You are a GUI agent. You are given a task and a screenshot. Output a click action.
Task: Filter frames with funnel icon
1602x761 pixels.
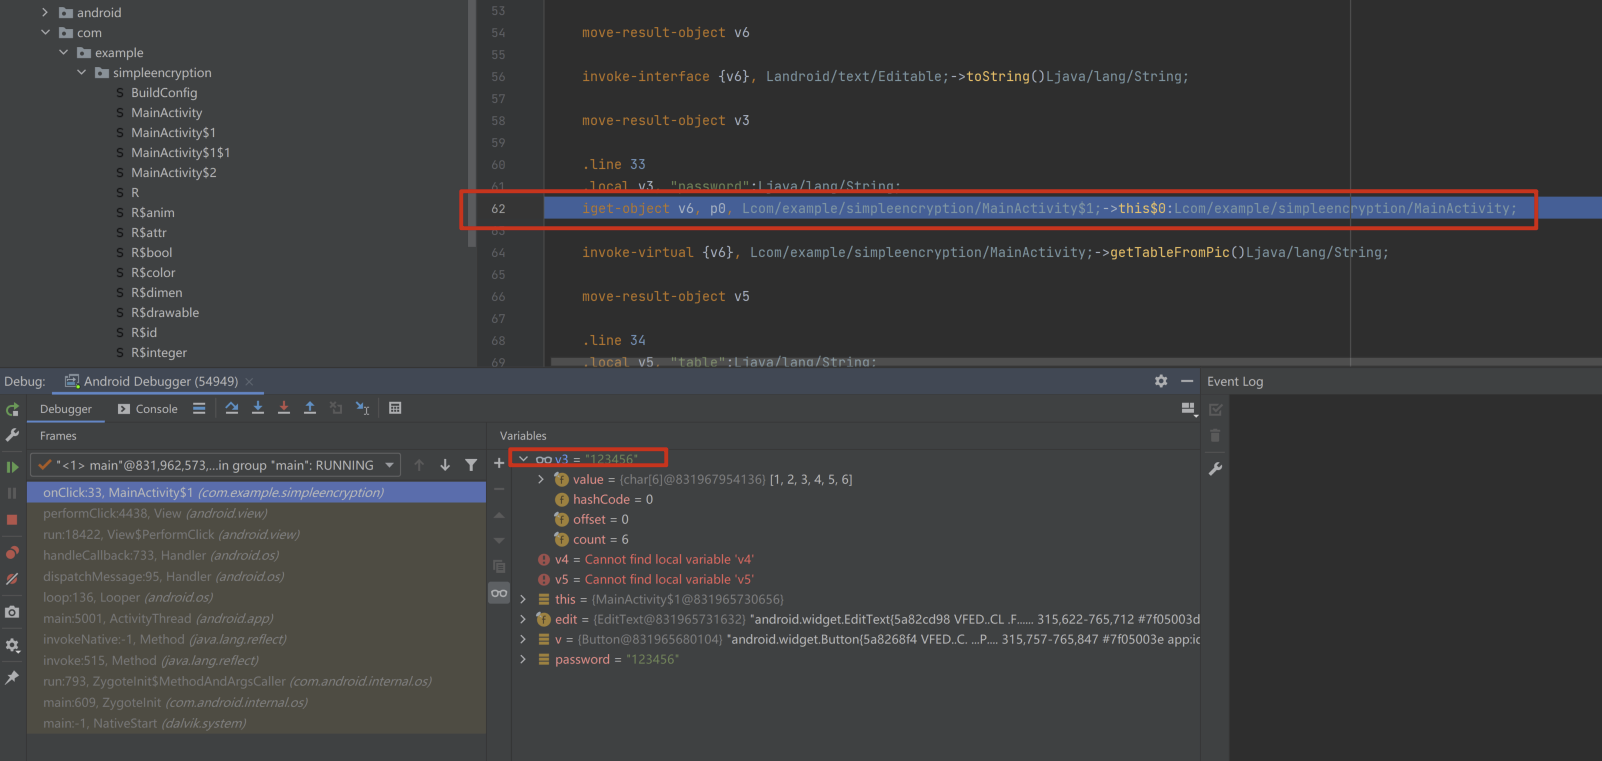(471, 465)
